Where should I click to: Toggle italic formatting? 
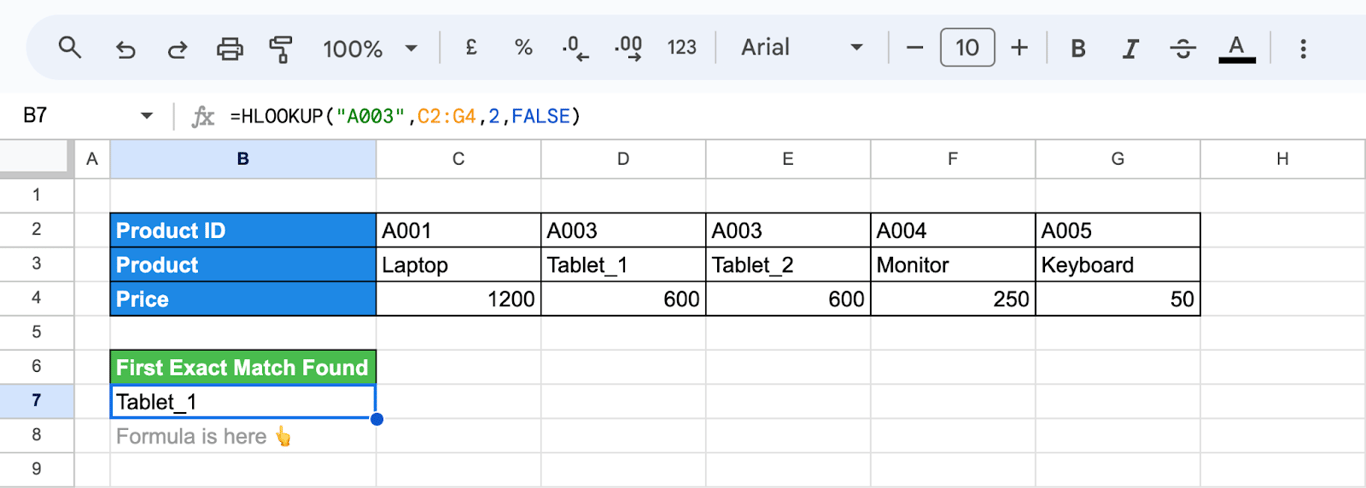[x=1131, y=48]
